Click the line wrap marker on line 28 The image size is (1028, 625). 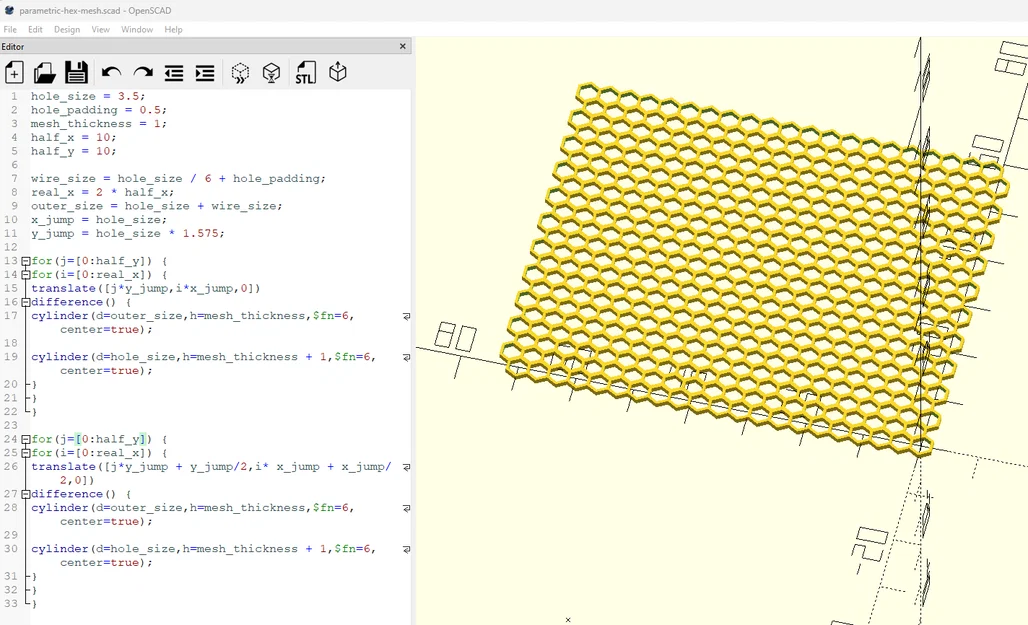point(406,508)
